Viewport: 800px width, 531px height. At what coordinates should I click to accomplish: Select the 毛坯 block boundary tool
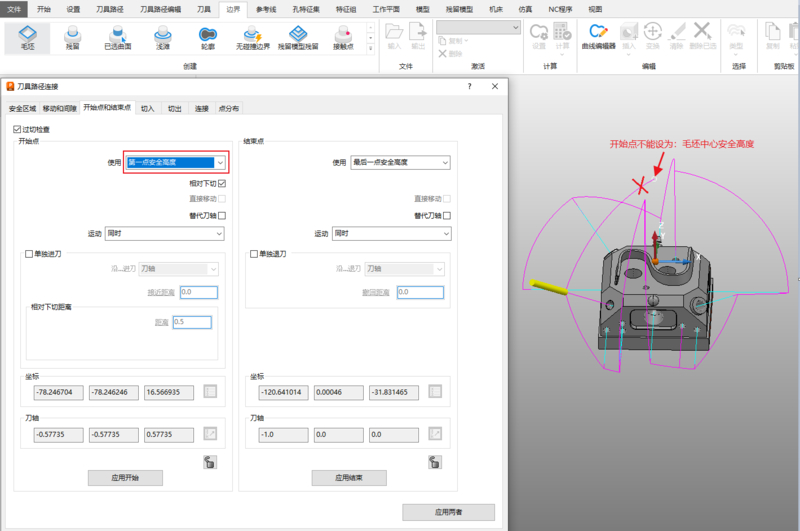point(28,38)
